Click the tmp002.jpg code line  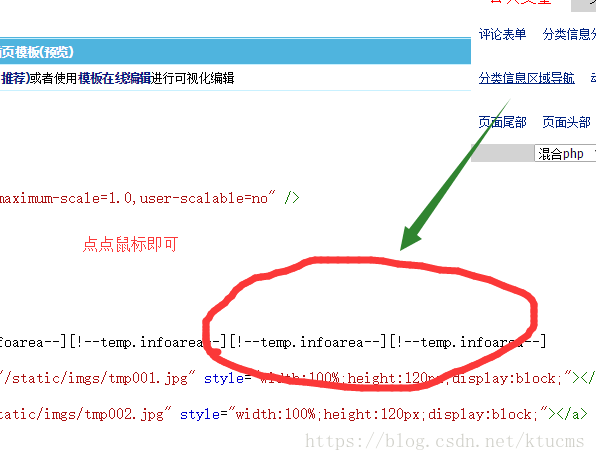(x=294, y=414)
